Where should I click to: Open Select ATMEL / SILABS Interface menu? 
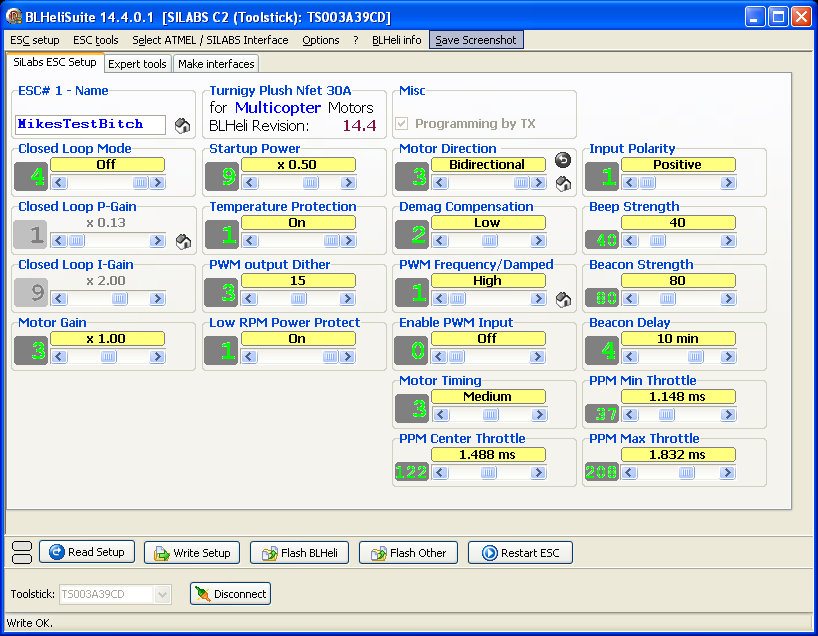tap(210, 40)
